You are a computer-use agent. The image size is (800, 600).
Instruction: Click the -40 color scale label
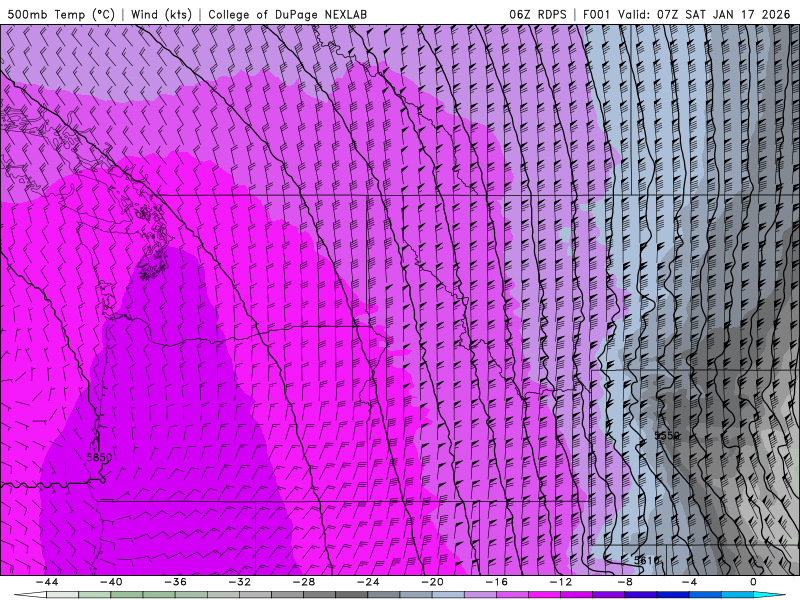111,582
